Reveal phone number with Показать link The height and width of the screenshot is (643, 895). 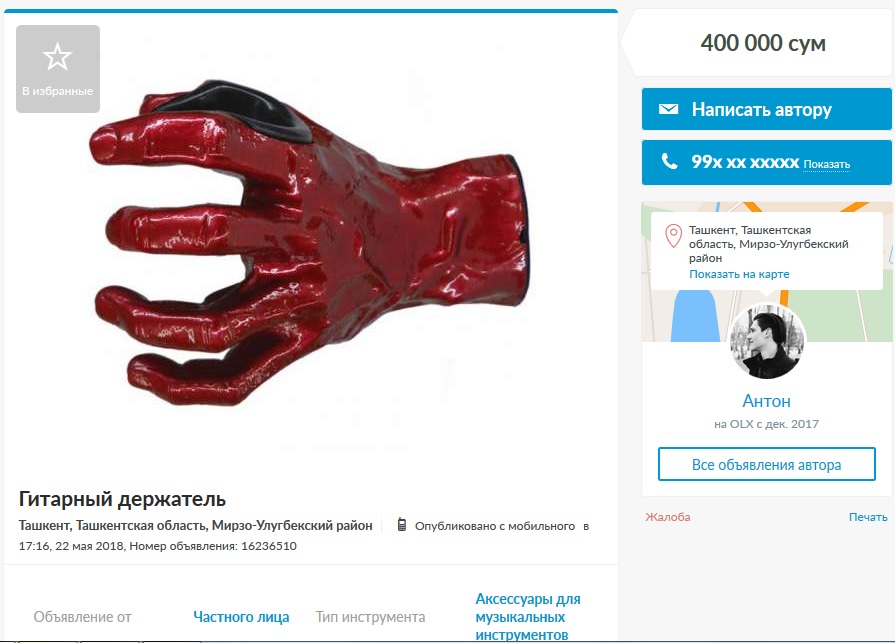pyautogui.click(x=827, y=164)
